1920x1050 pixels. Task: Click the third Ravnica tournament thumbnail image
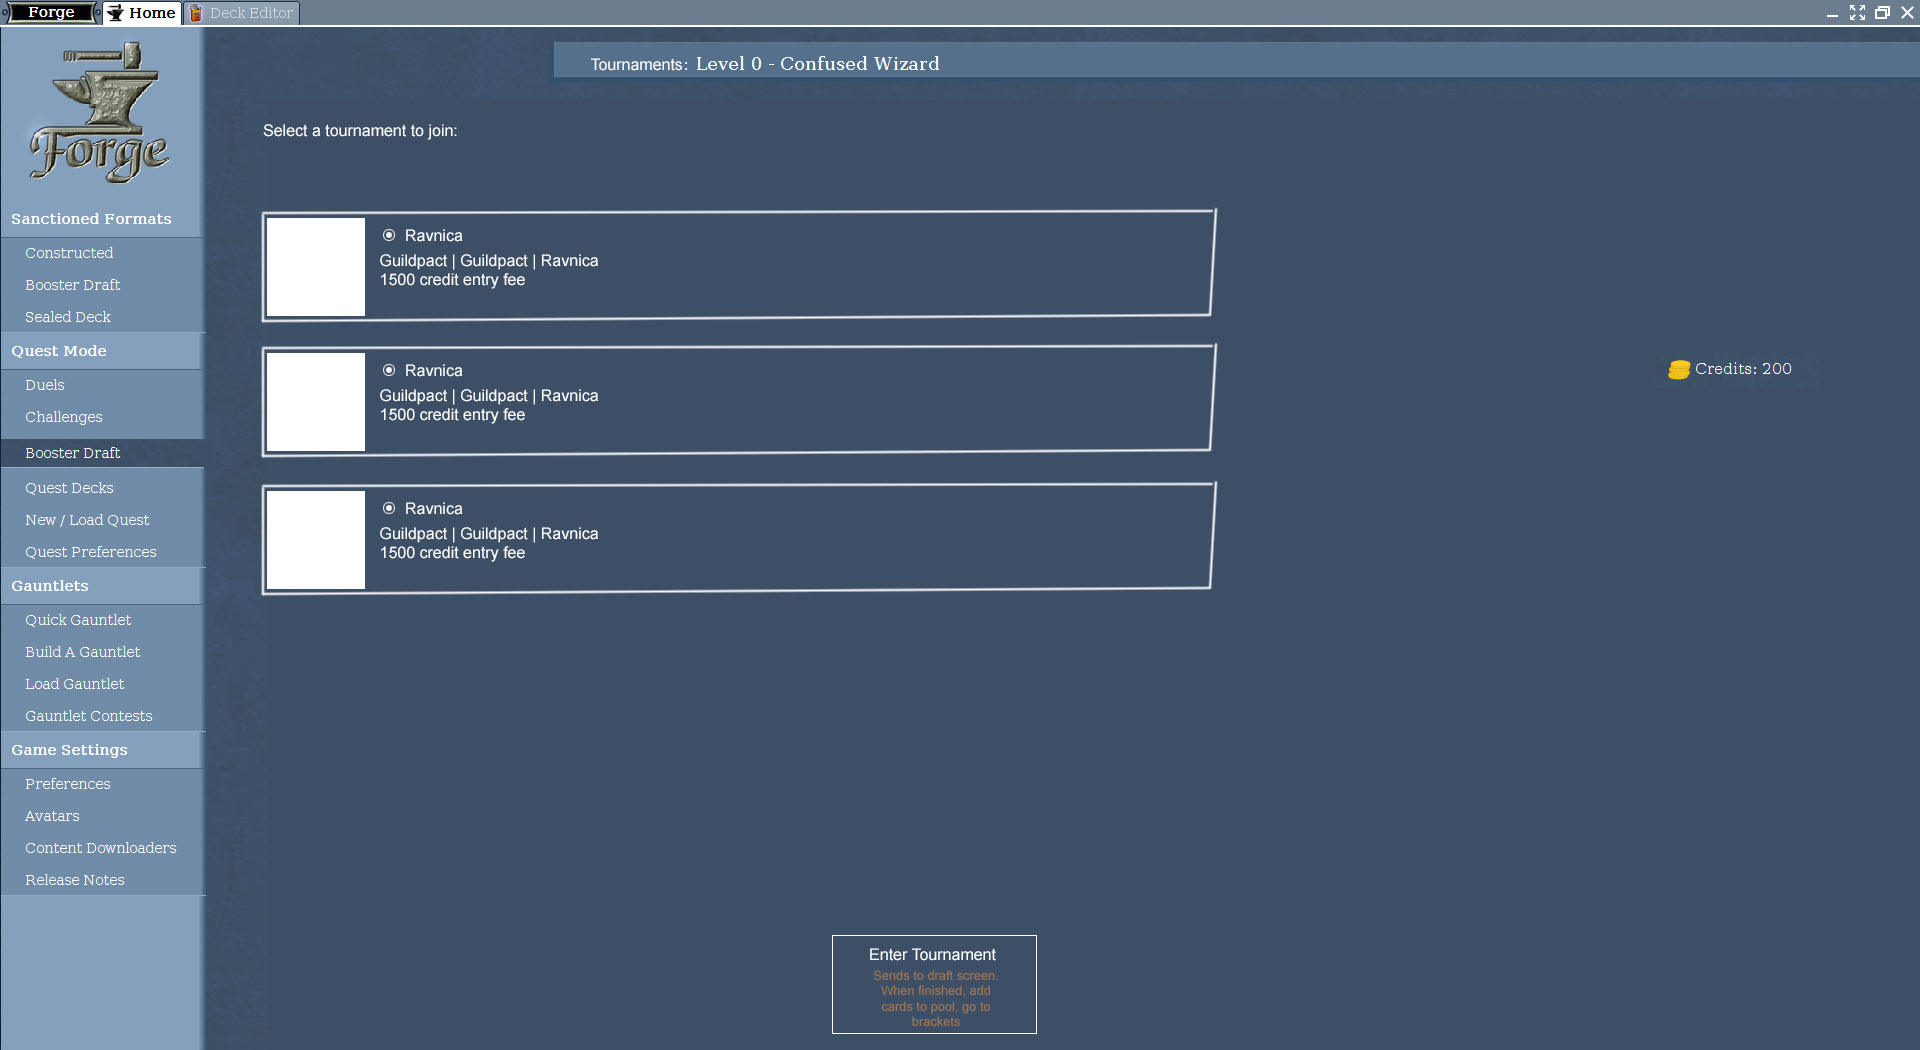tap(316, 539)
